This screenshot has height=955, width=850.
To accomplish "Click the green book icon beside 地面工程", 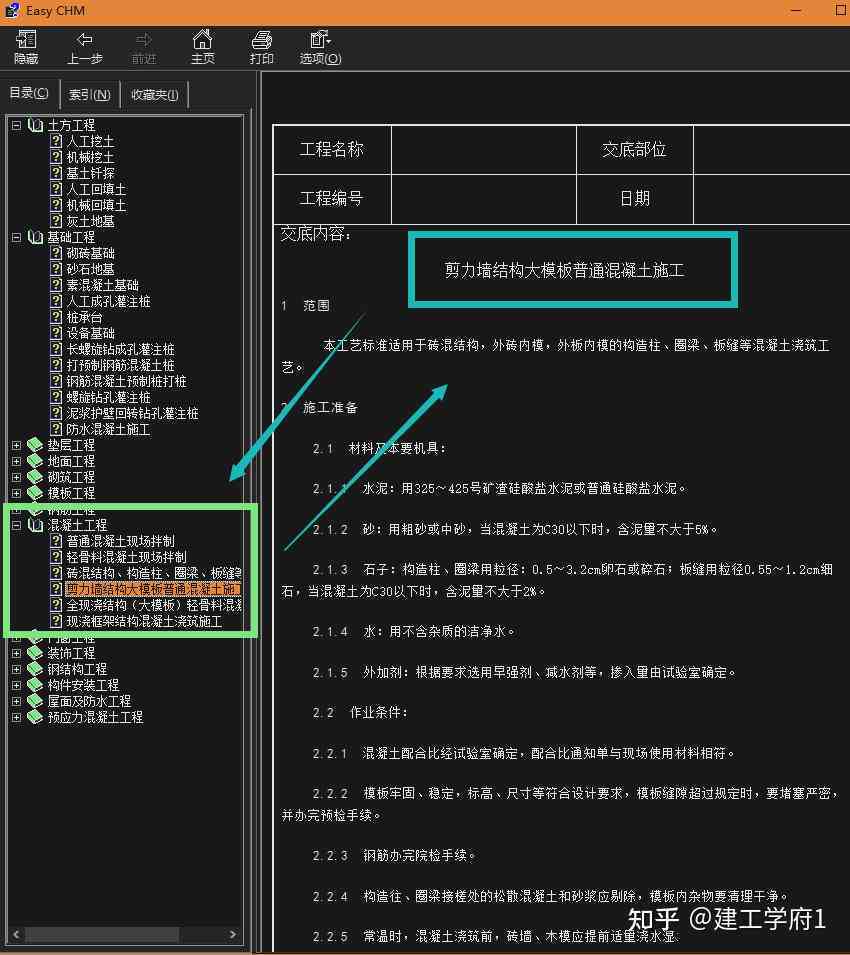I will [x=35, y=461].
